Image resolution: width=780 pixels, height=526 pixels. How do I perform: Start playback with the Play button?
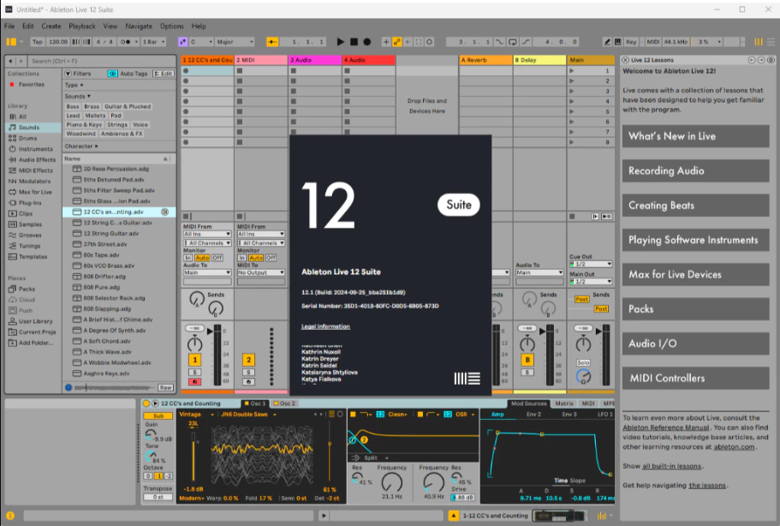pos(340,42)
